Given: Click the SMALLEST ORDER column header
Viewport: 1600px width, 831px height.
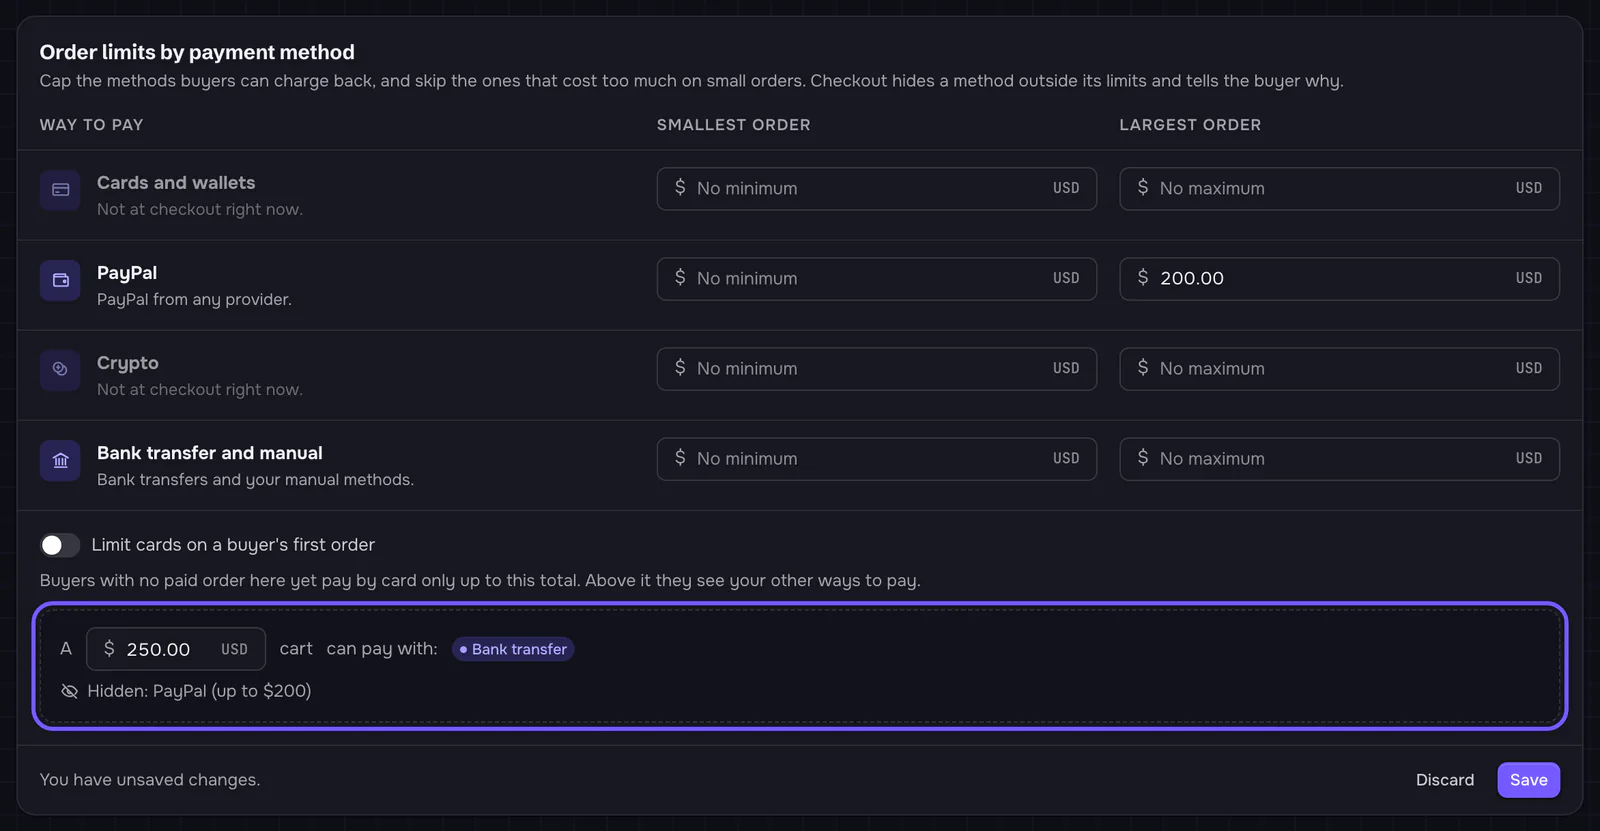Looking at the screenshot, I should (x=733, y=125).
